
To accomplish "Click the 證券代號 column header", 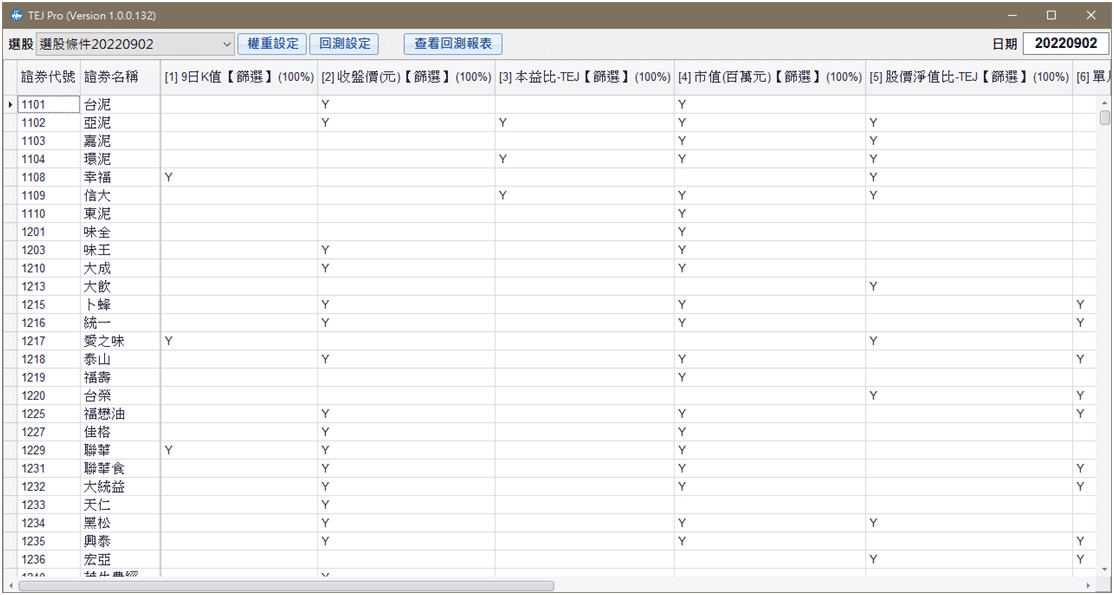I will point(46,76).
